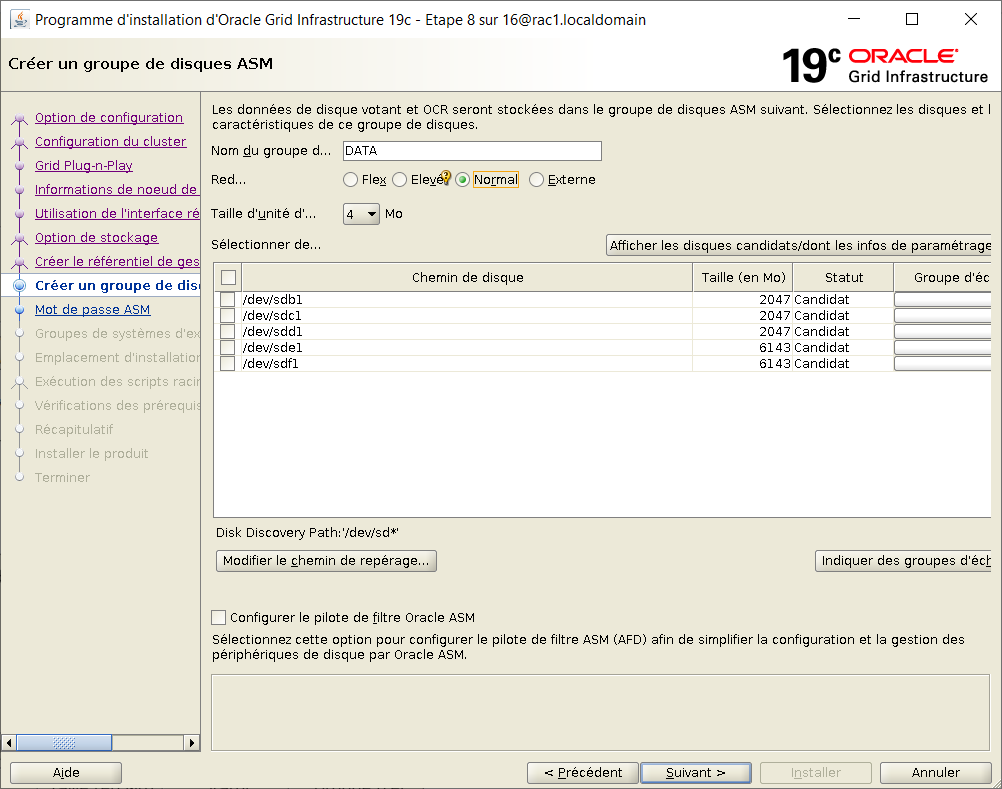Check the /dev/sdd1 disk checkbox
The image size is (1002, 789).
227,332
